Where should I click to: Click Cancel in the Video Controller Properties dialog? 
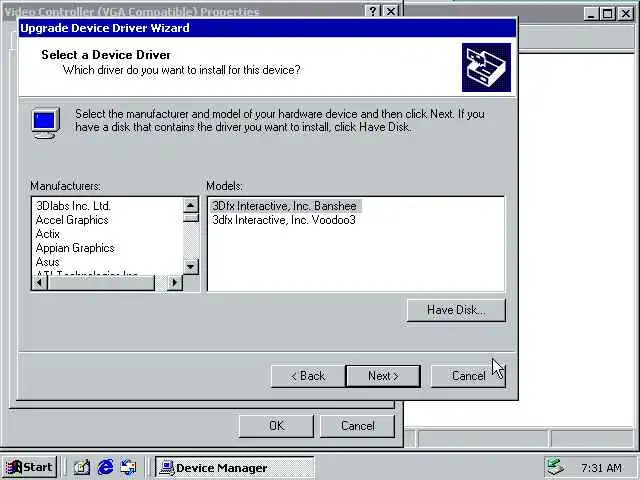coord(358,426)
